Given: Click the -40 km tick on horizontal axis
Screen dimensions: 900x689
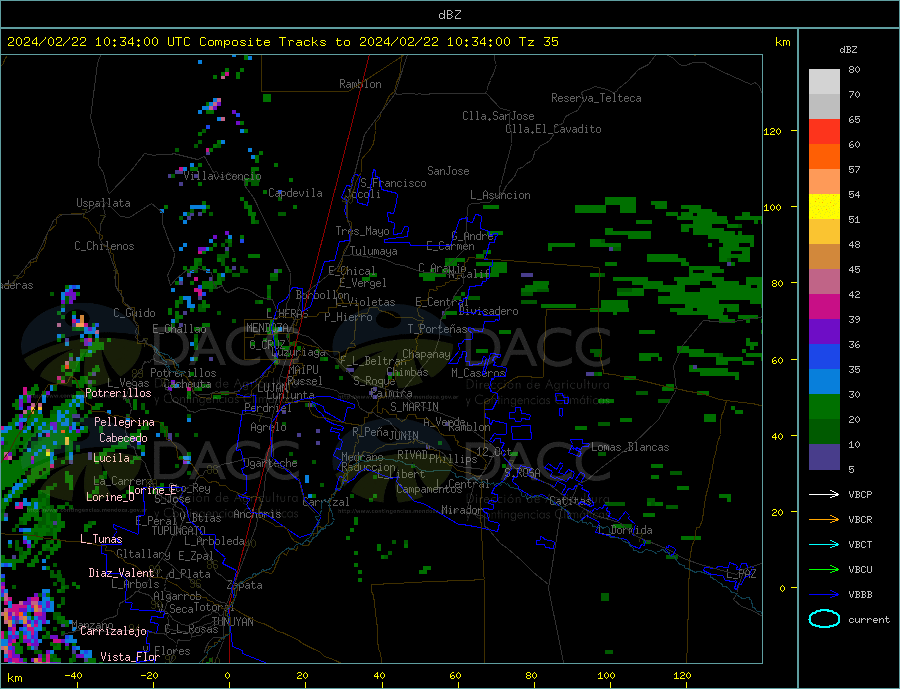Looking at the screenshot, I should click(73, 675).
